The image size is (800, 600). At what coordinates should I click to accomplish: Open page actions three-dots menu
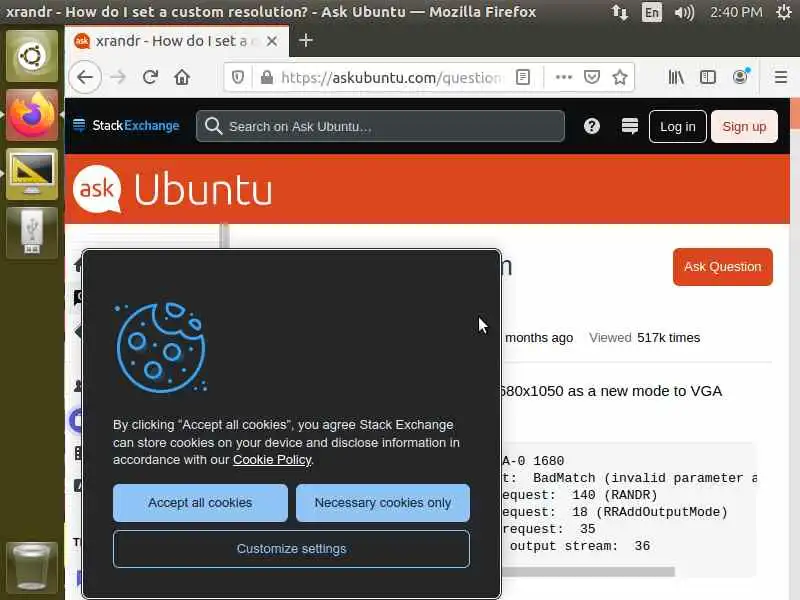click(x=564, y=77)
